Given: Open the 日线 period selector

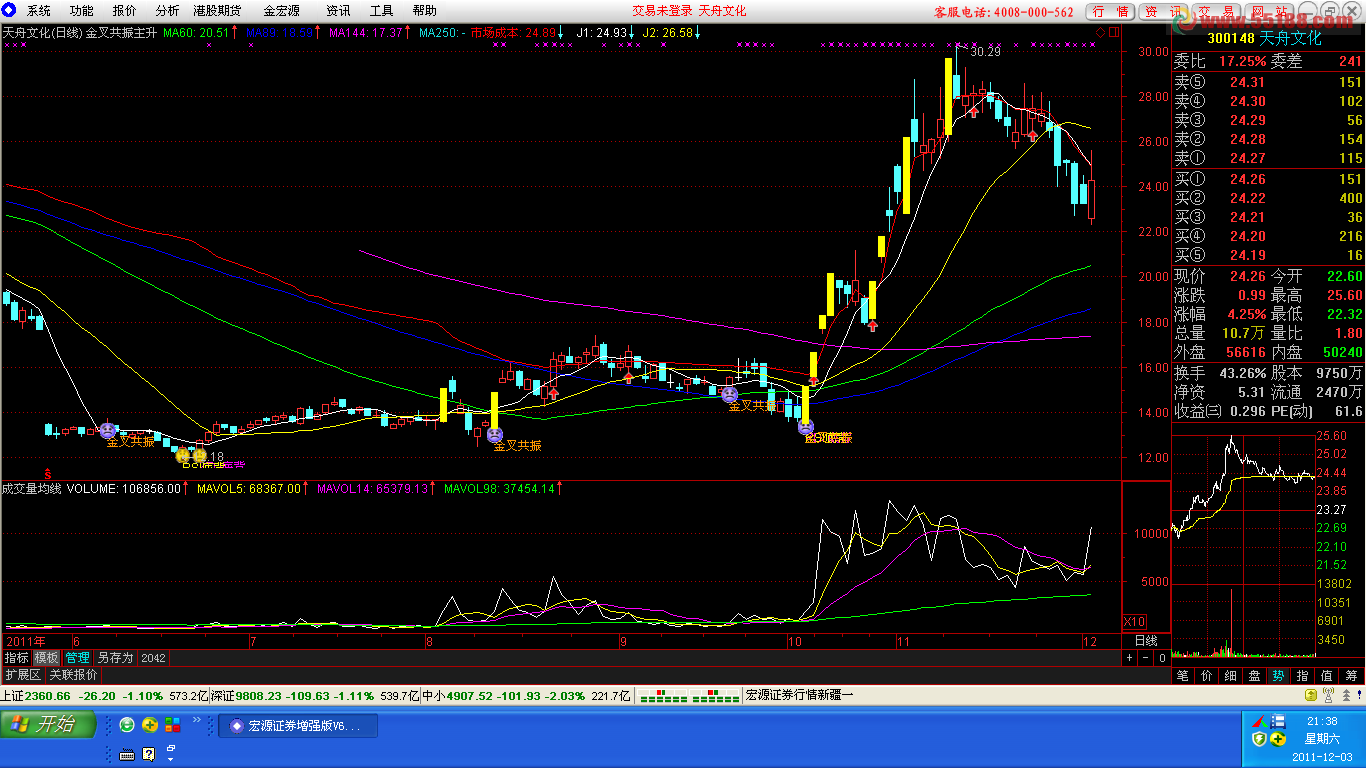Looking at the screenshot, I should (1146, 640).
